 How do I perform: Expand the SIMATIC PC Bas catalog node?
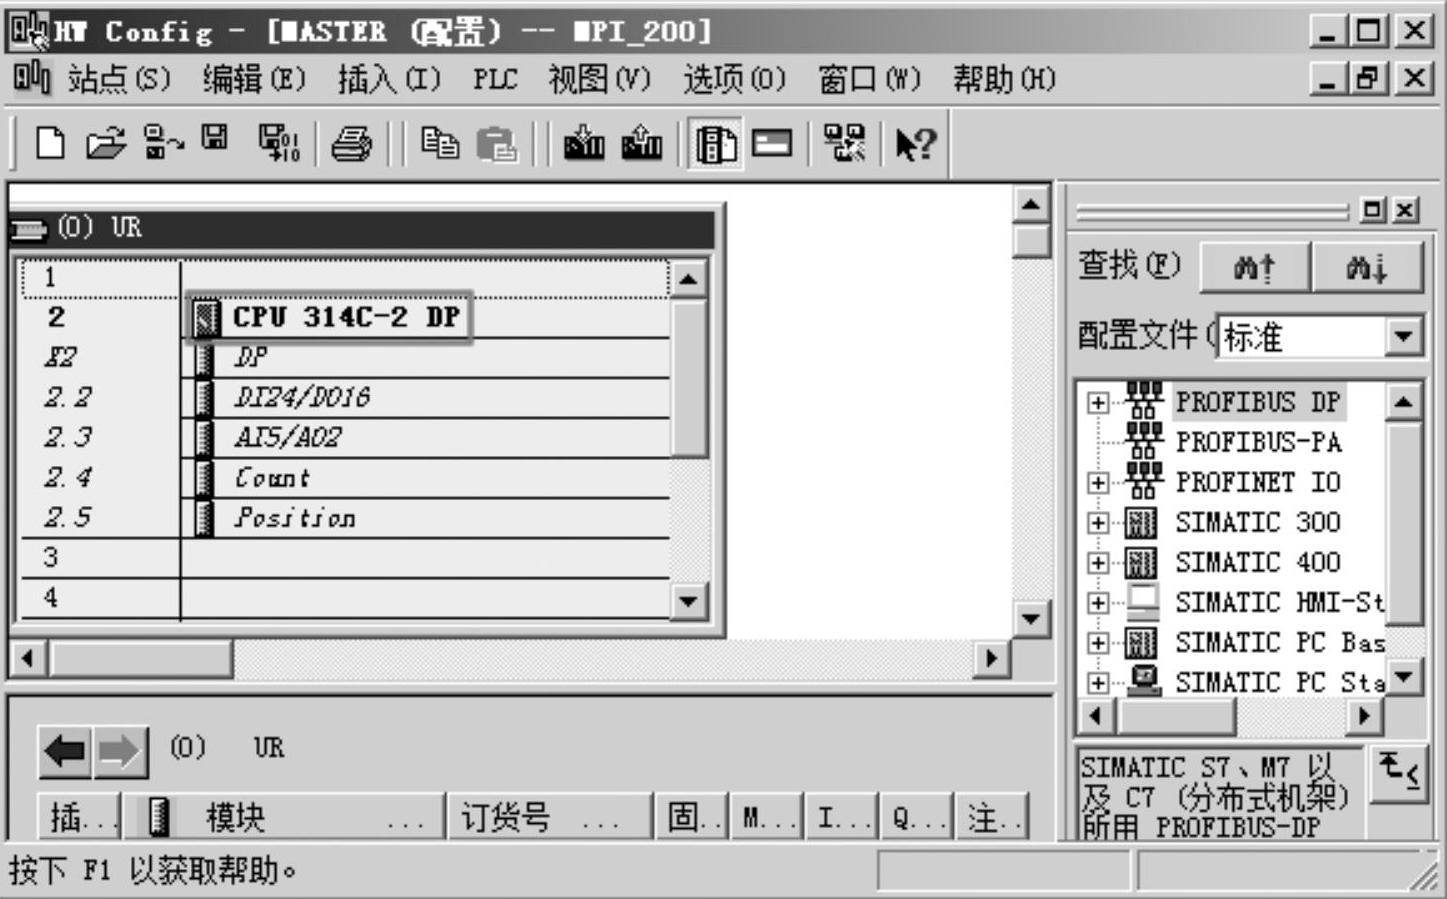pos(1098,642)
